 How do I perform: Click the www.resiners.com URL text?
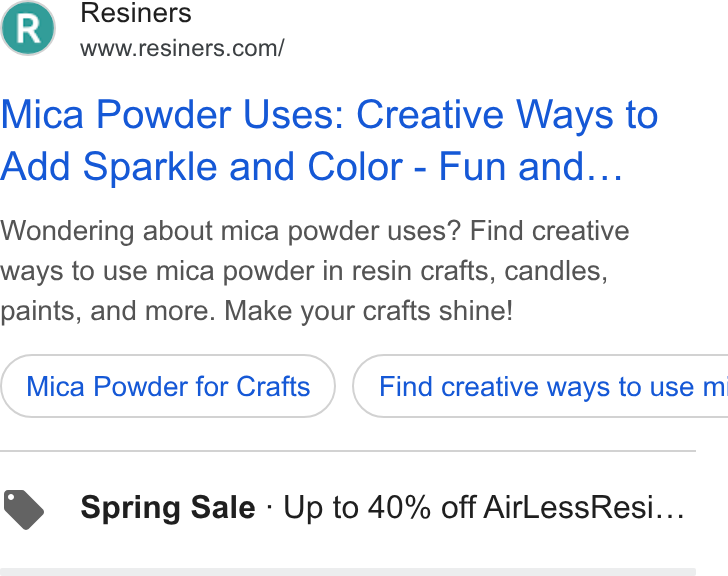coord(182,48)
